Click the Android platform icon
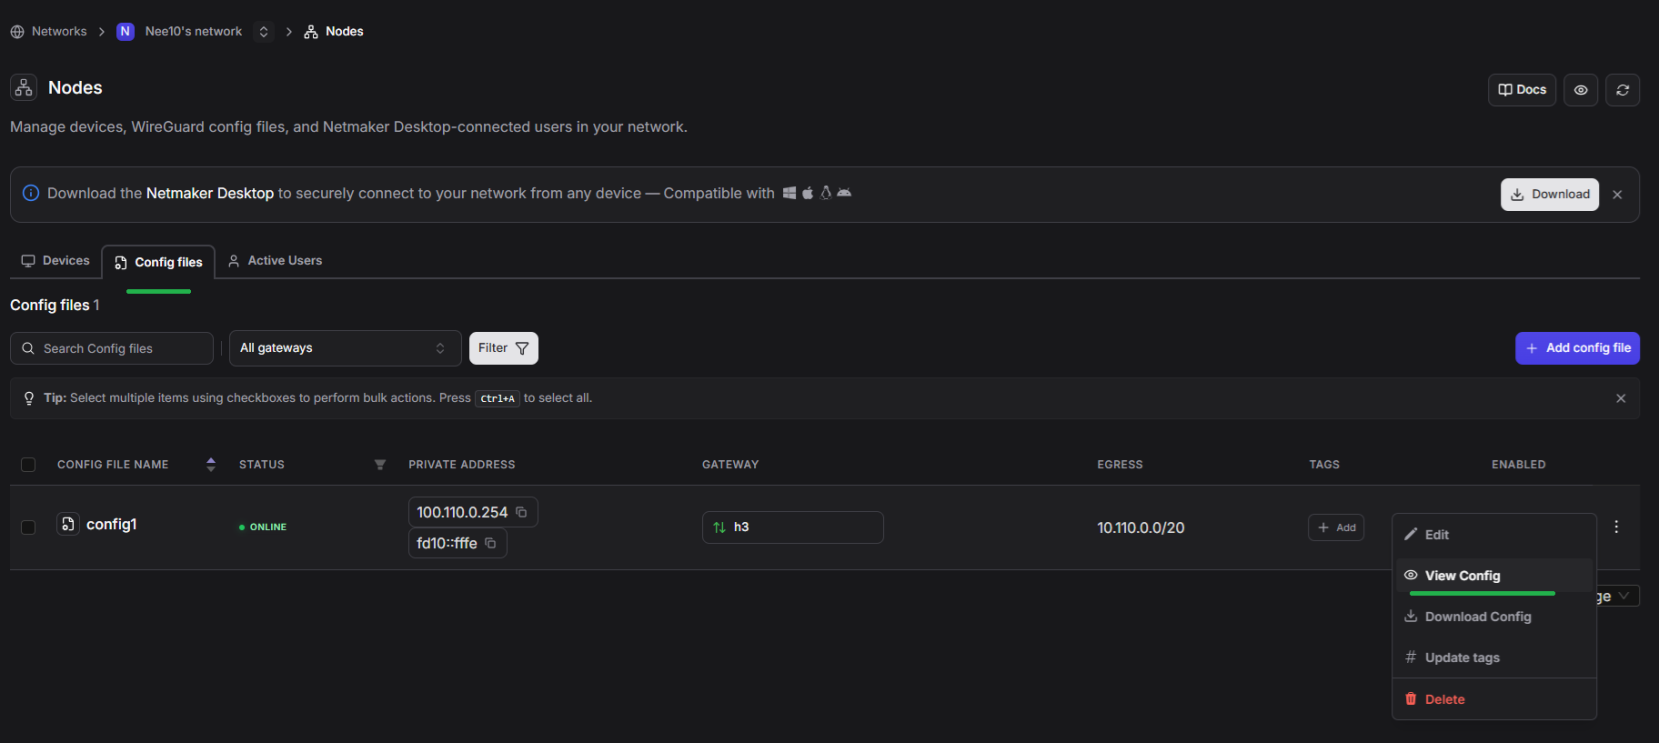Screen dimensions: 1659x743 (844, 192)
